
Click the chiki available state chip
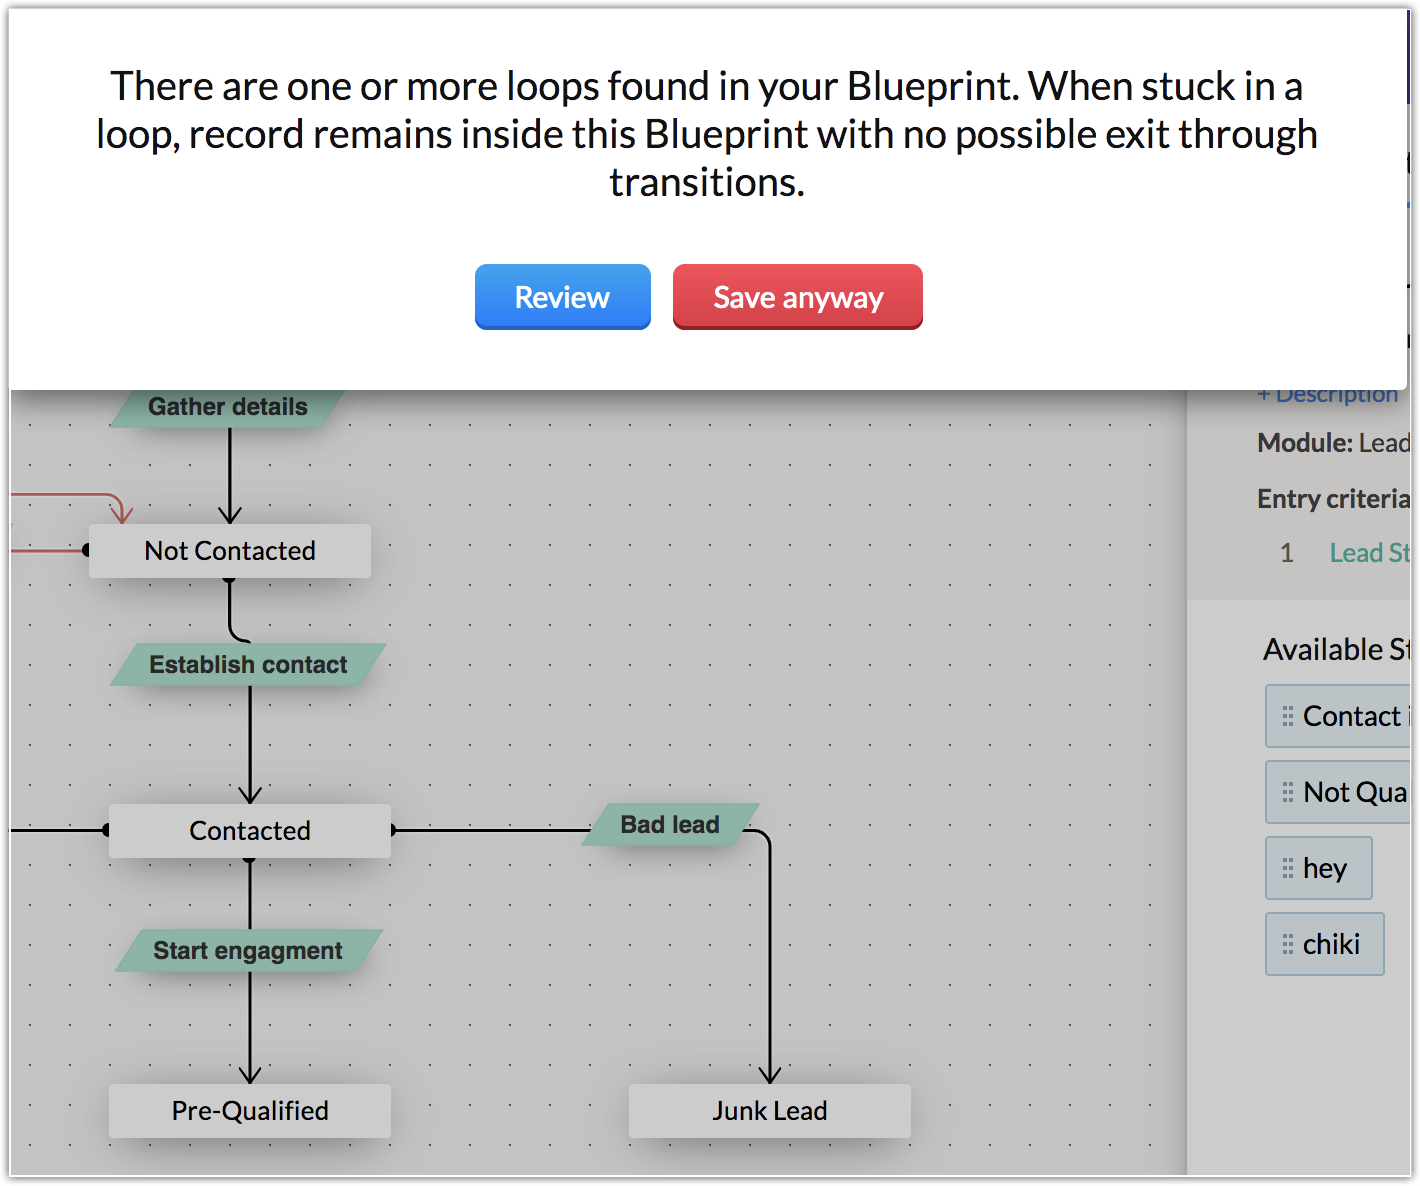1331,944
